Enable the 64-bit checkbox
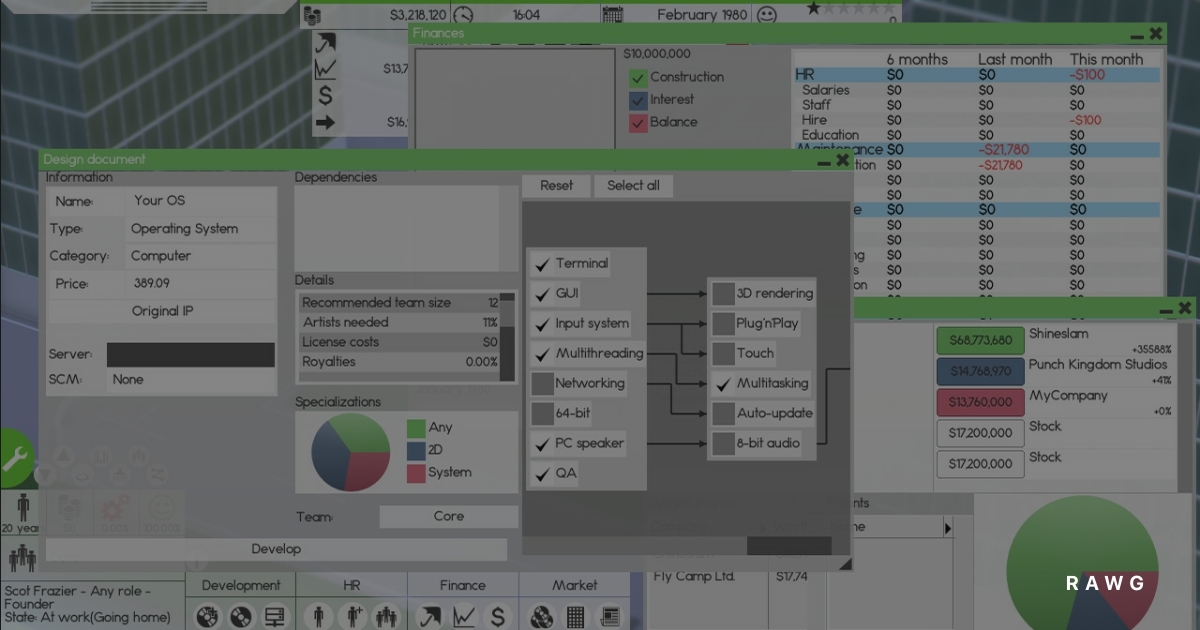 (x=543, y=413)
